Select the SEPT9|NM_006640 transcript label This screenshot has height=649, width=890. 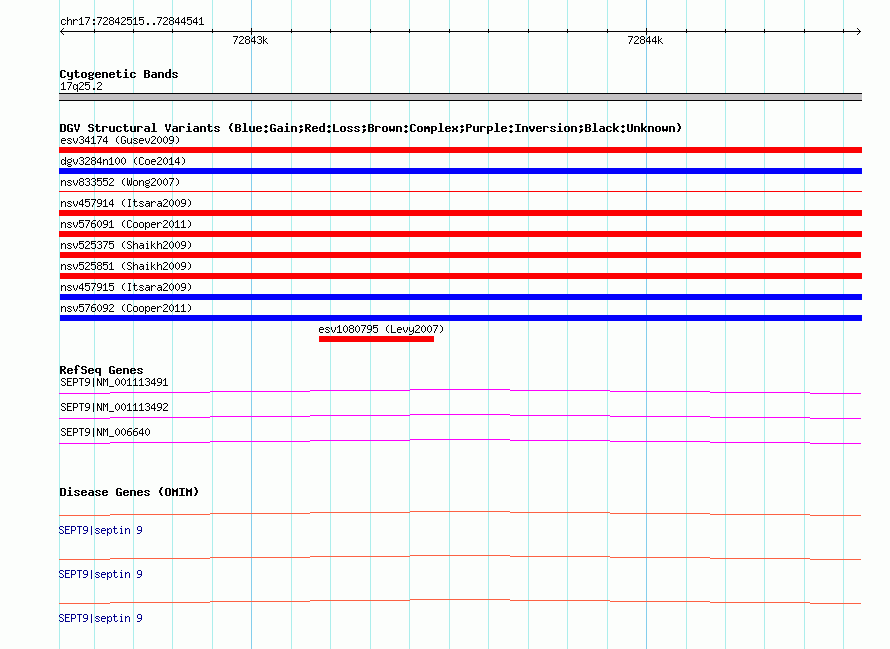(105, 432)
